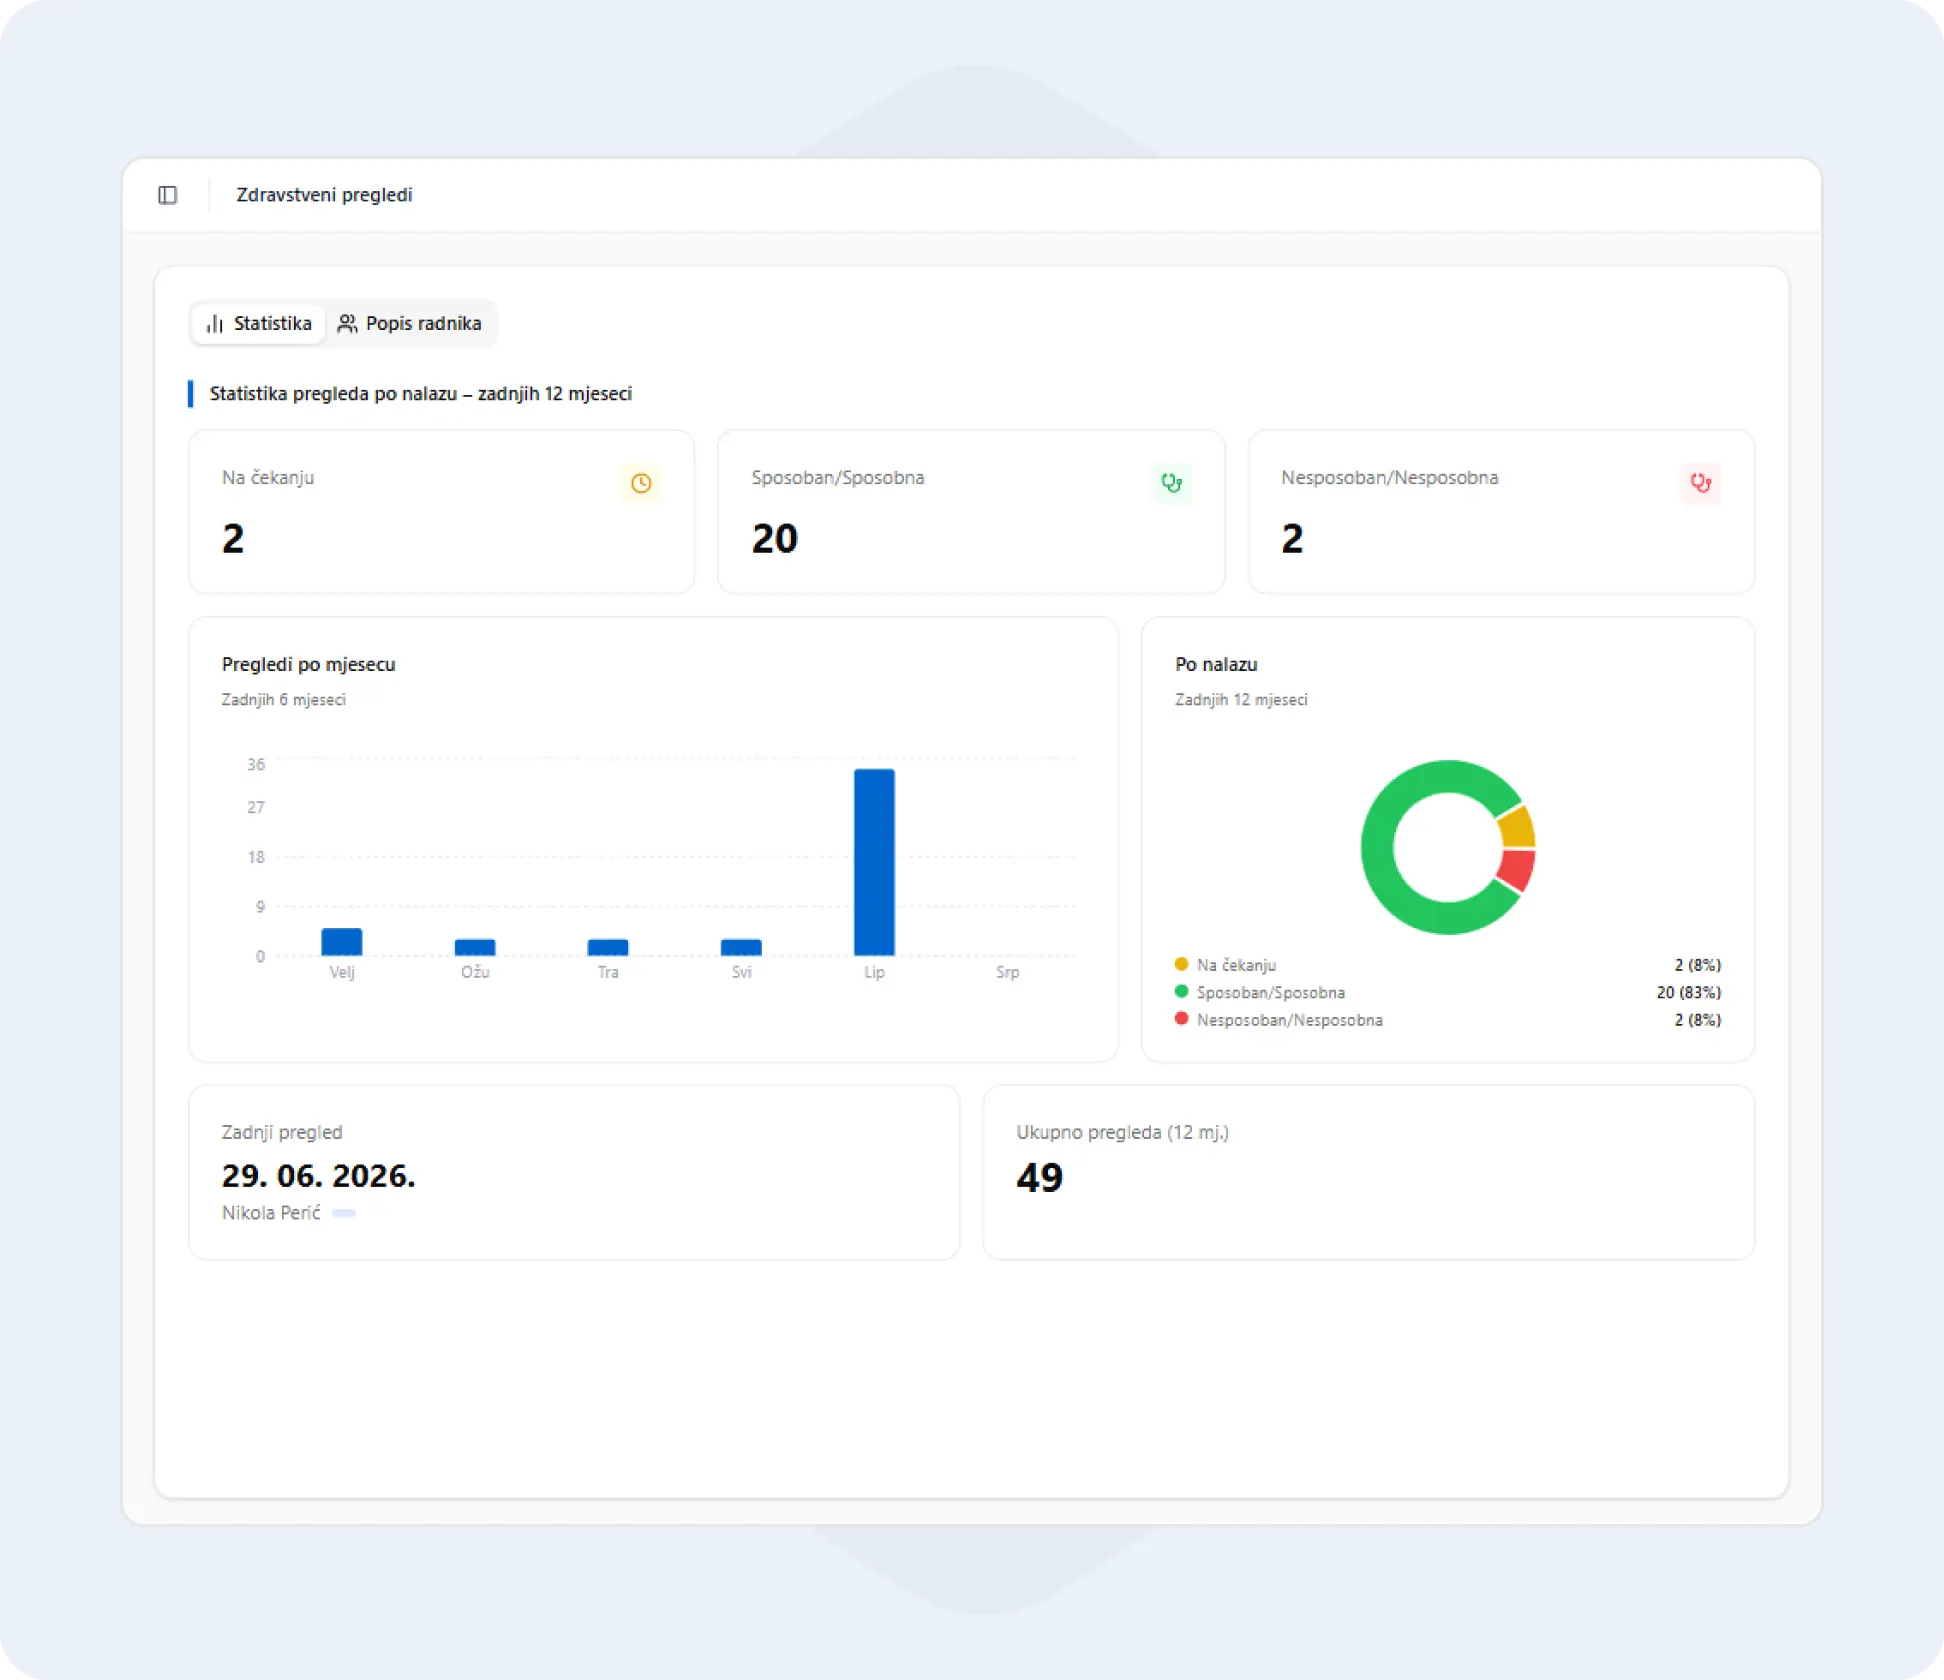Click the red stethoscope icon in Nesposoban card

coord(1701,484)
